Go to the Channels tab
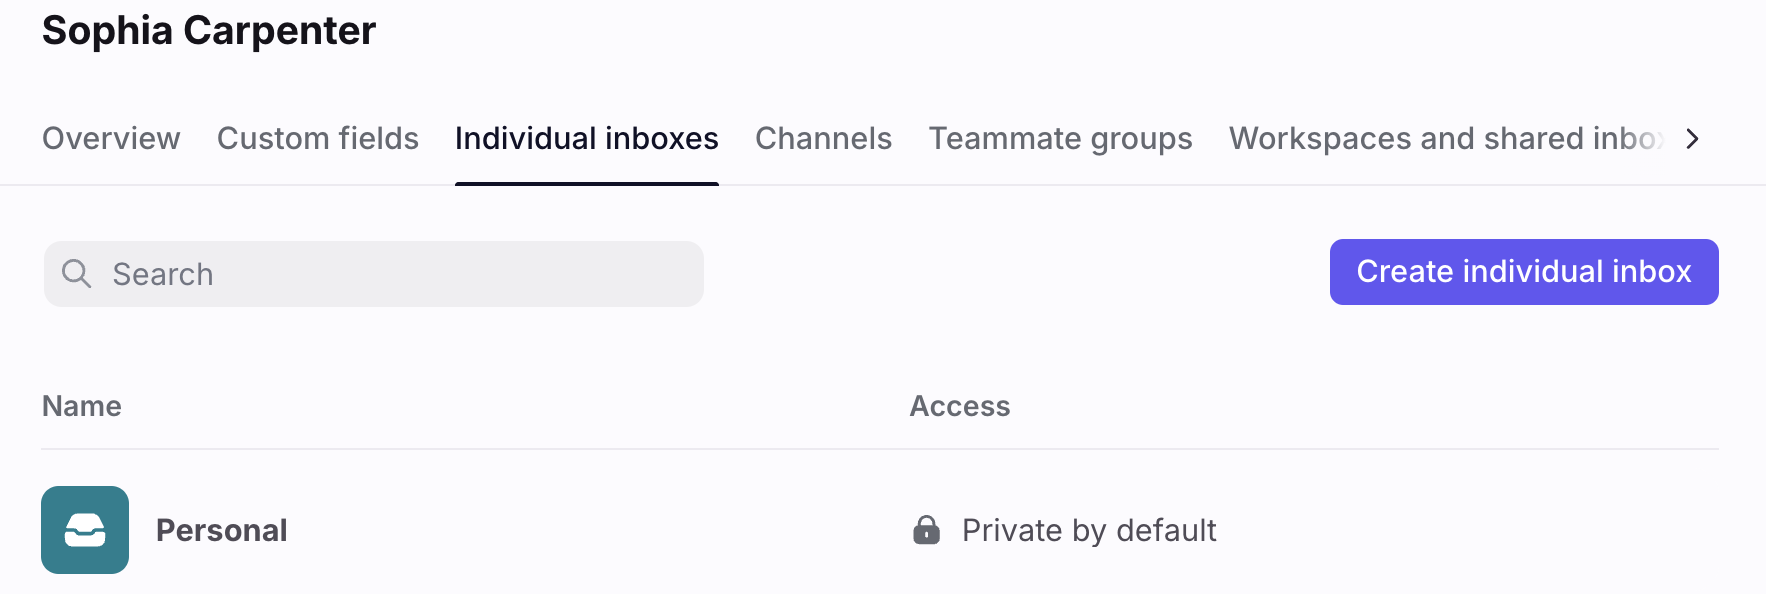 [x=823, y=138]
